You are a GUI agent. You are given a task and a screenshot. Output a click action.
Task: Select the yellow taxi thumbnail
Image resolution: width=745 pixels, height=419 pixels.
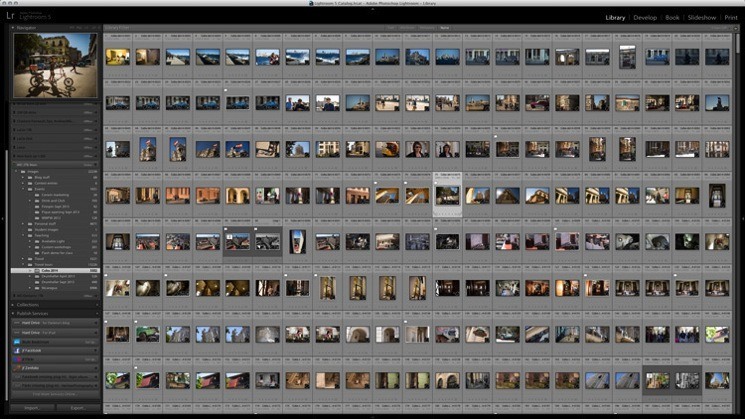(387, 149)
